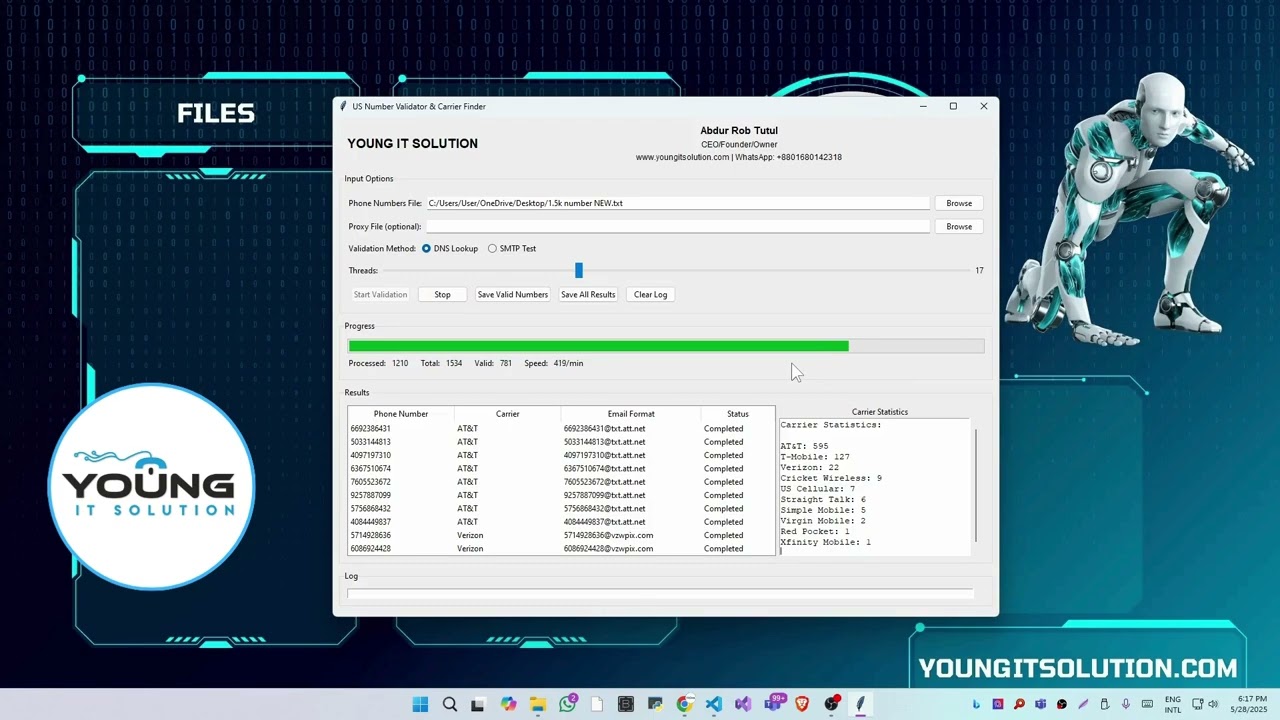This screenshot has height=720, width=1280.
Task: Open Google Chrome from the taskbar
Action: (x=684, y=704)
